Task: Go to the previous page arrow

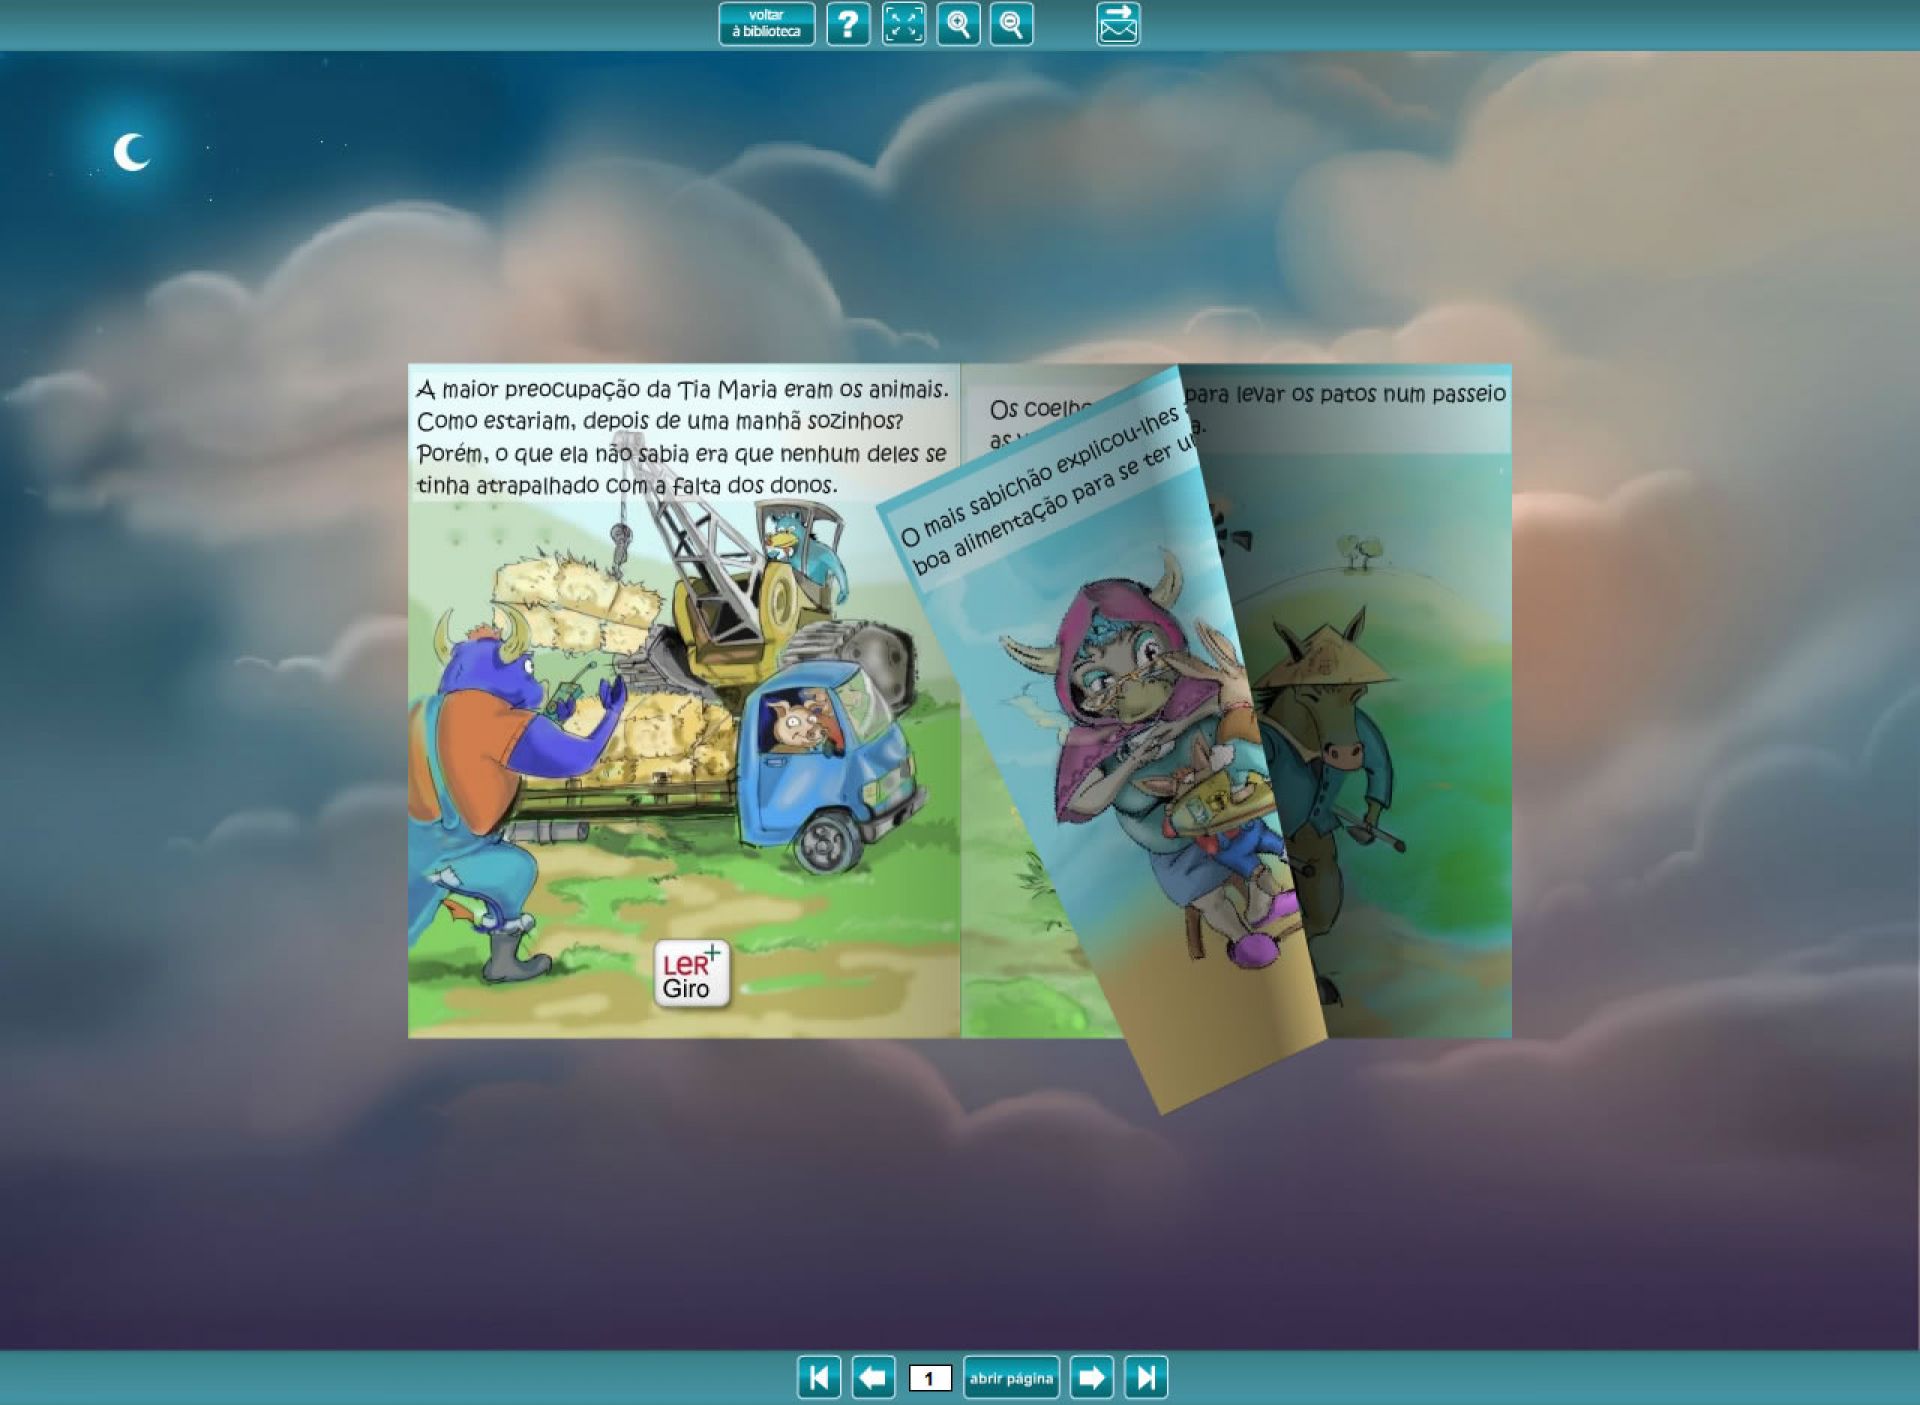Action: click(873, 1378)
